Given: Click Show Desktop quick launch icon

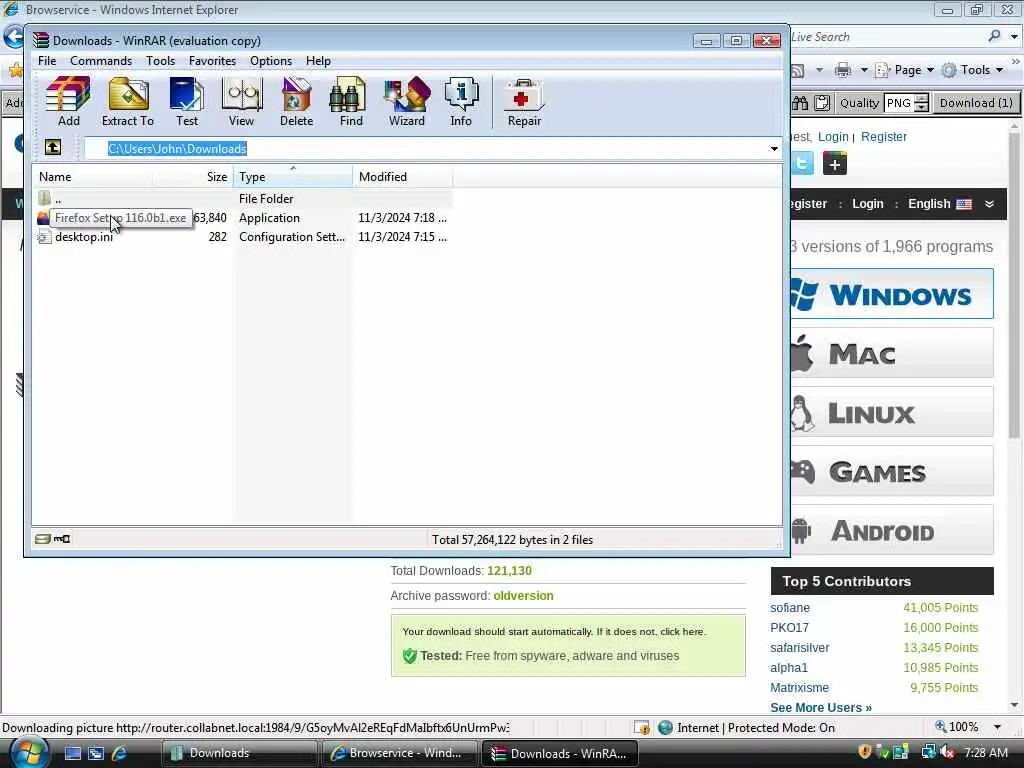Looking at the screenshot, I should coord(72,753).
